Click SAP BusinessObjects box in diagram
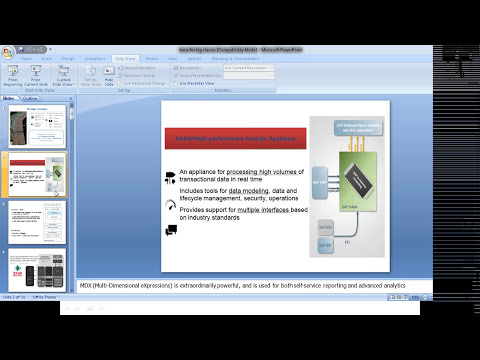Screen dimensions: 480x360 (x=358, y=128)
